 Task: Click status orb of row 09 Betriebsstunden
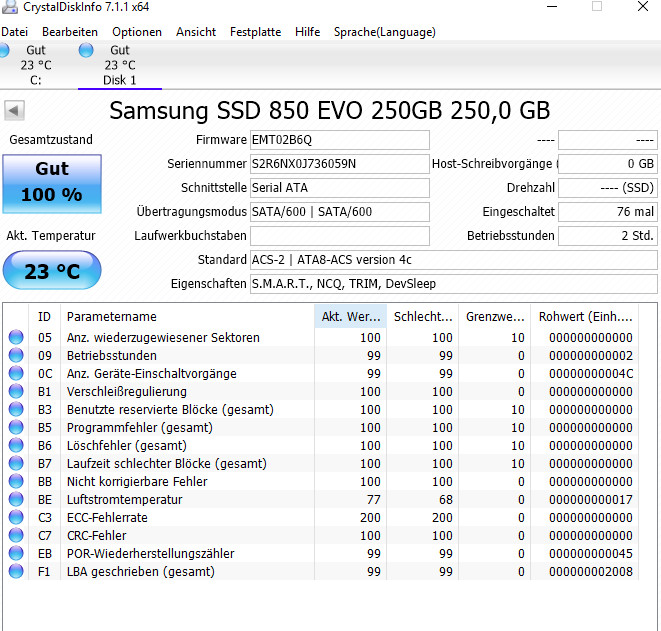[16, 355]
